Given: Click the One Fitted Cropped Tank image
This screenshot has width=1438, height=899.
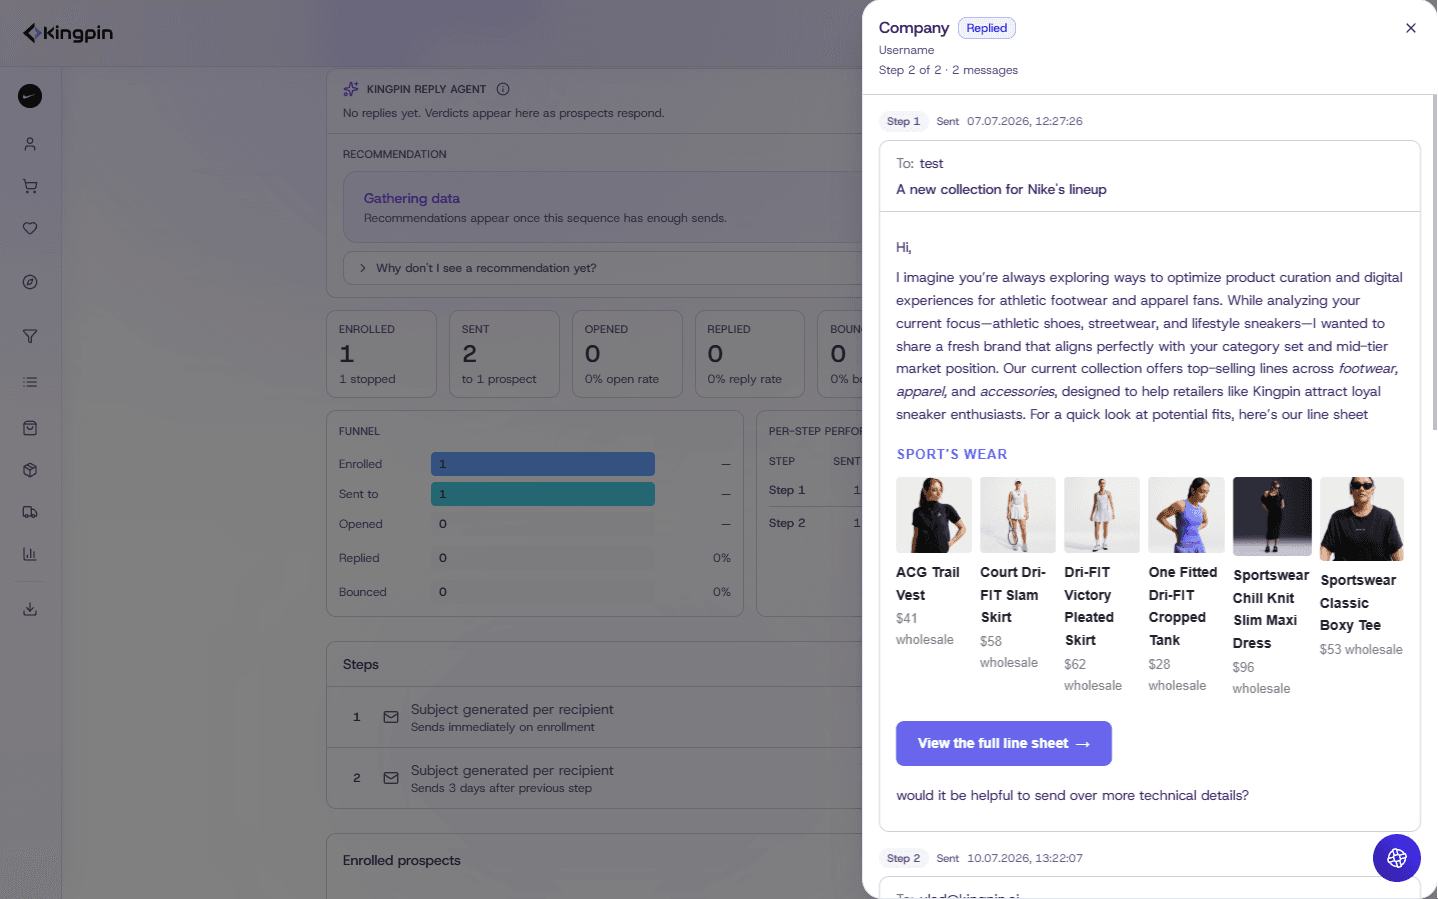Looking at the screenshot, I should pyautogui.click(x=1186, y=515).
